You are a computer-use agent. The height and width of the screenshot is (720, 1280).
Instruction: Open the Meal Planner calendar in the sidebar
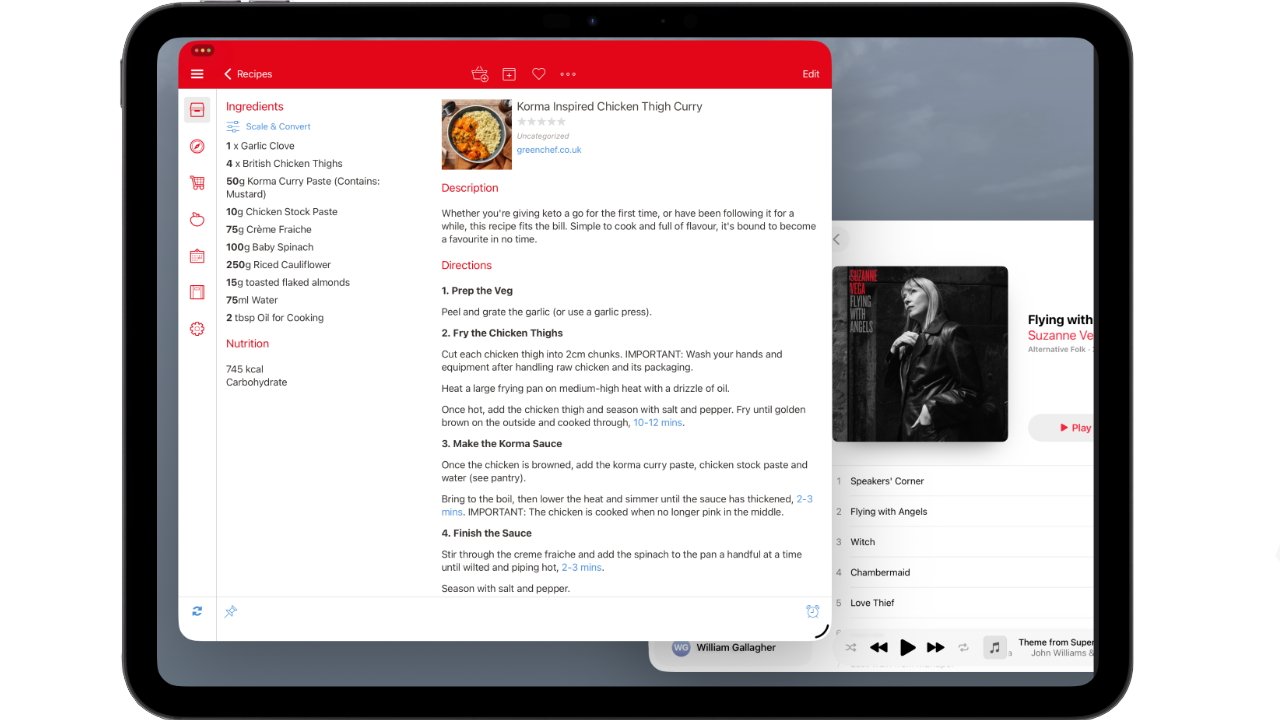click(197, 256)
